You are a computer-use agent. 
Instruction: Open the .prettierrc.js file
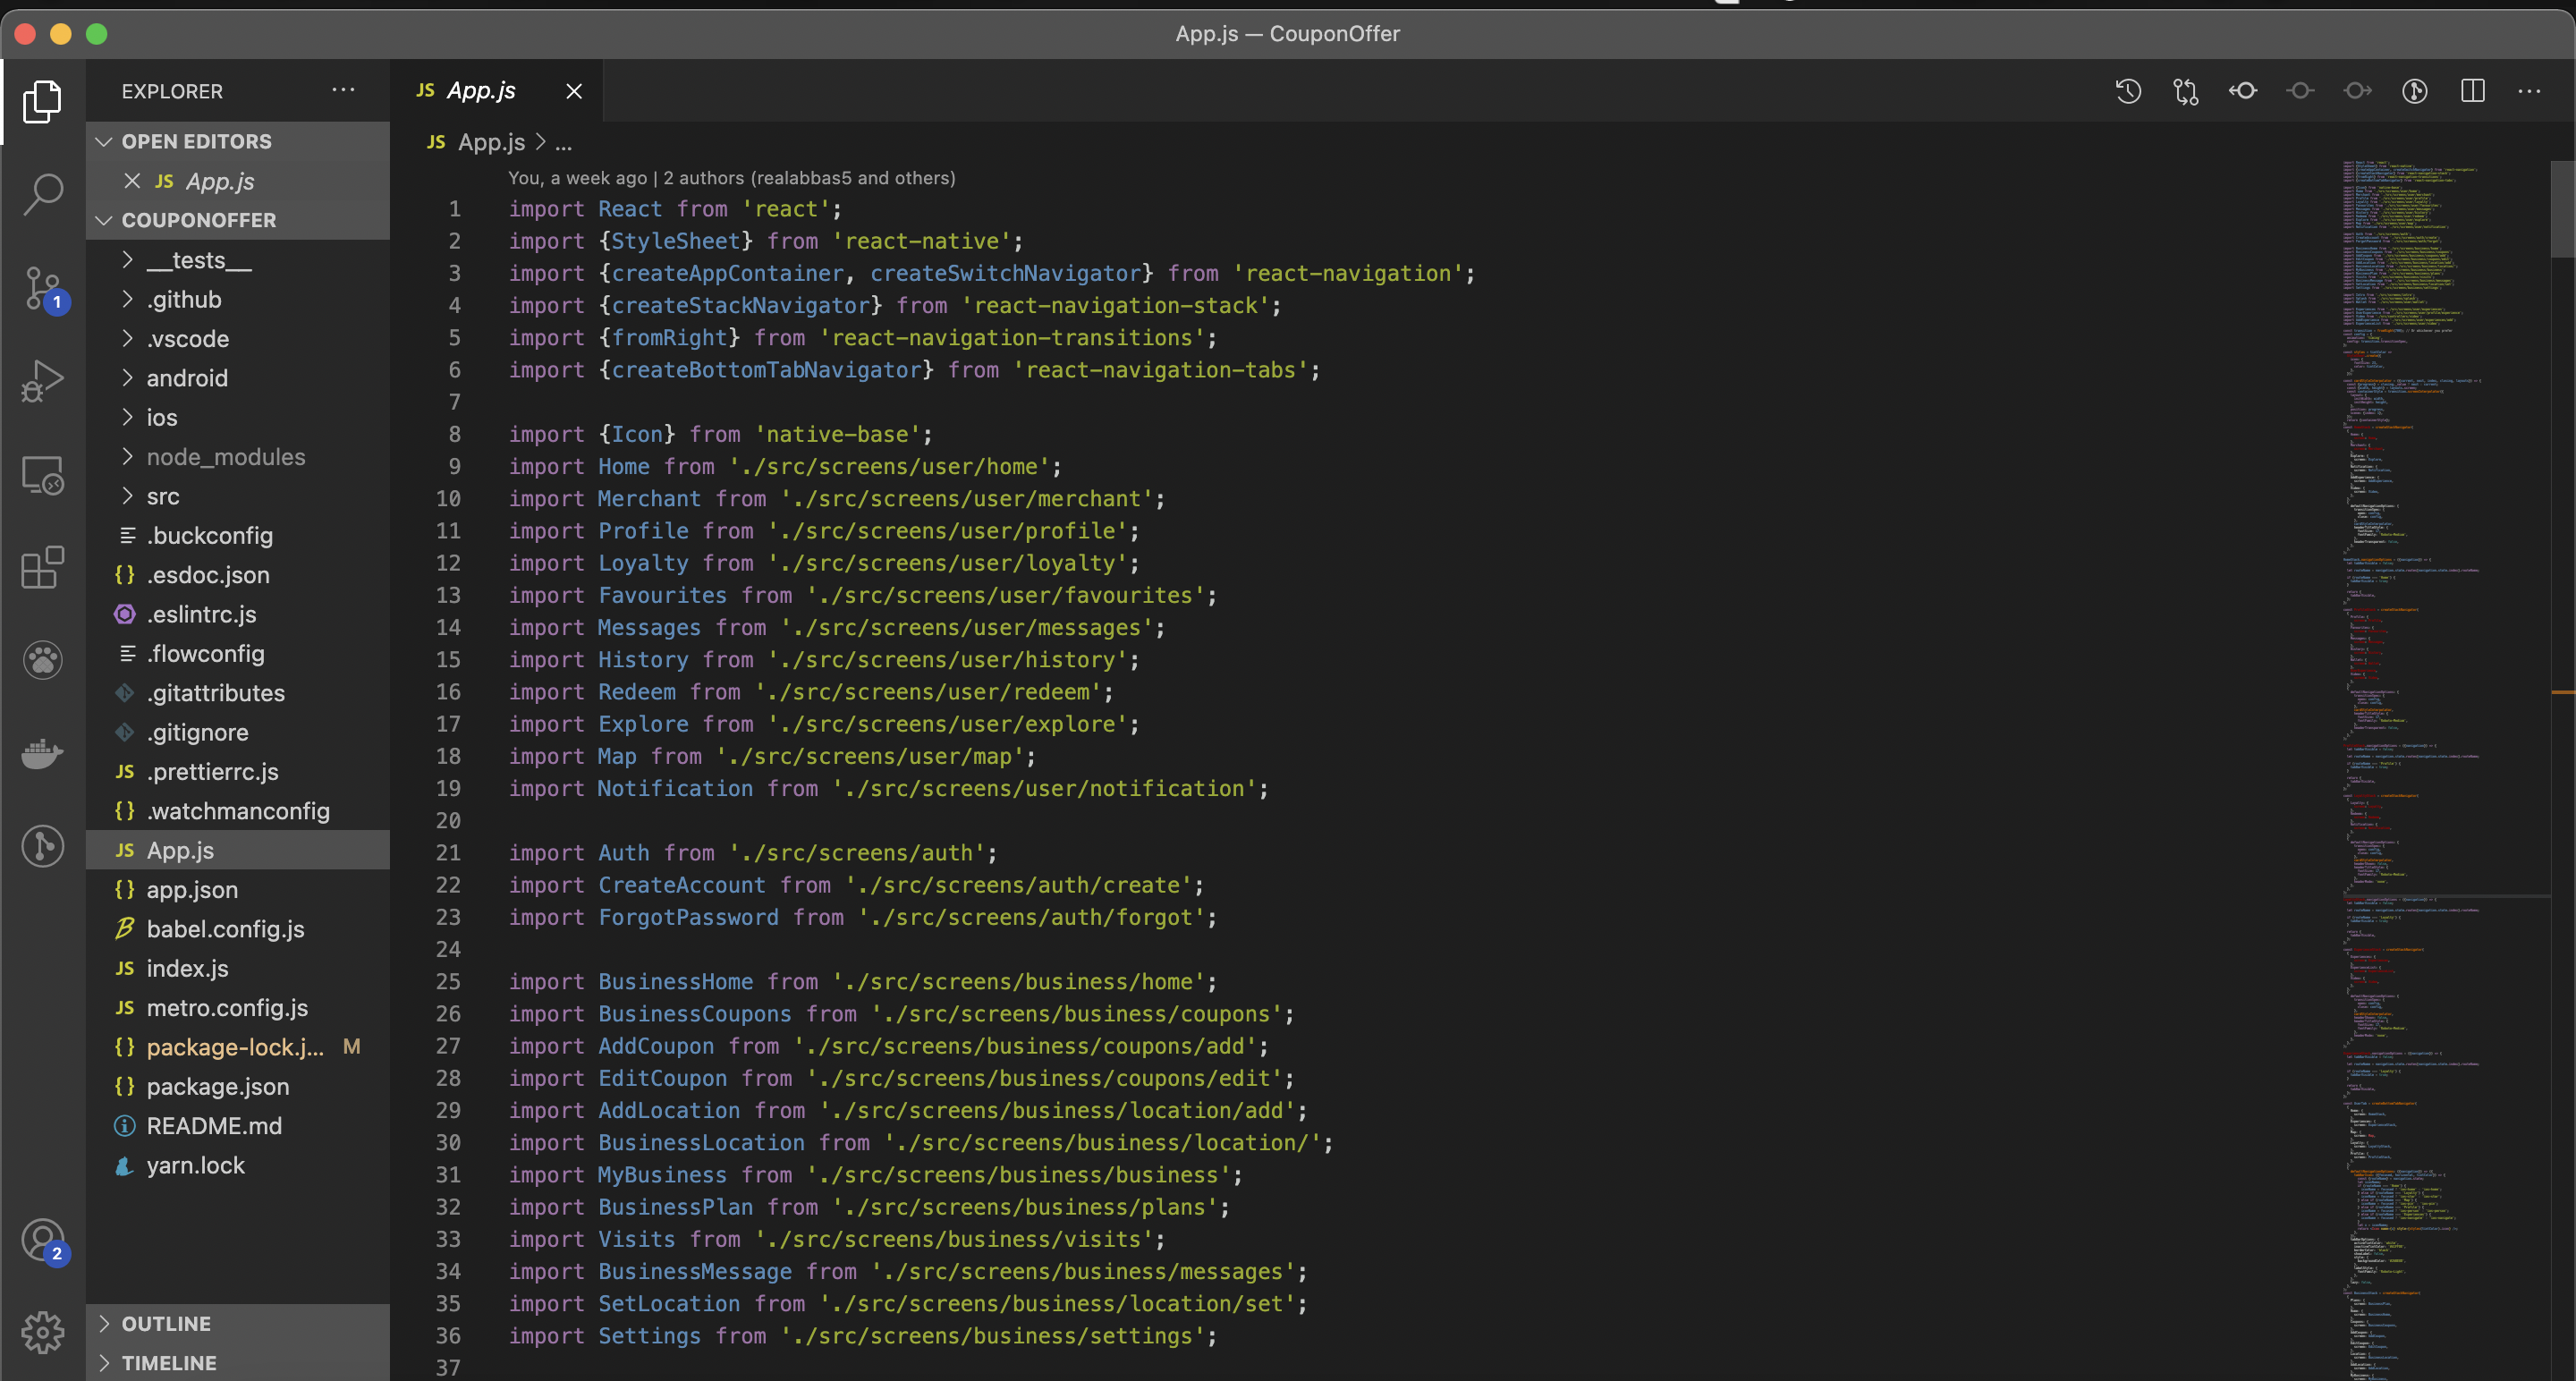click(238, 772)
